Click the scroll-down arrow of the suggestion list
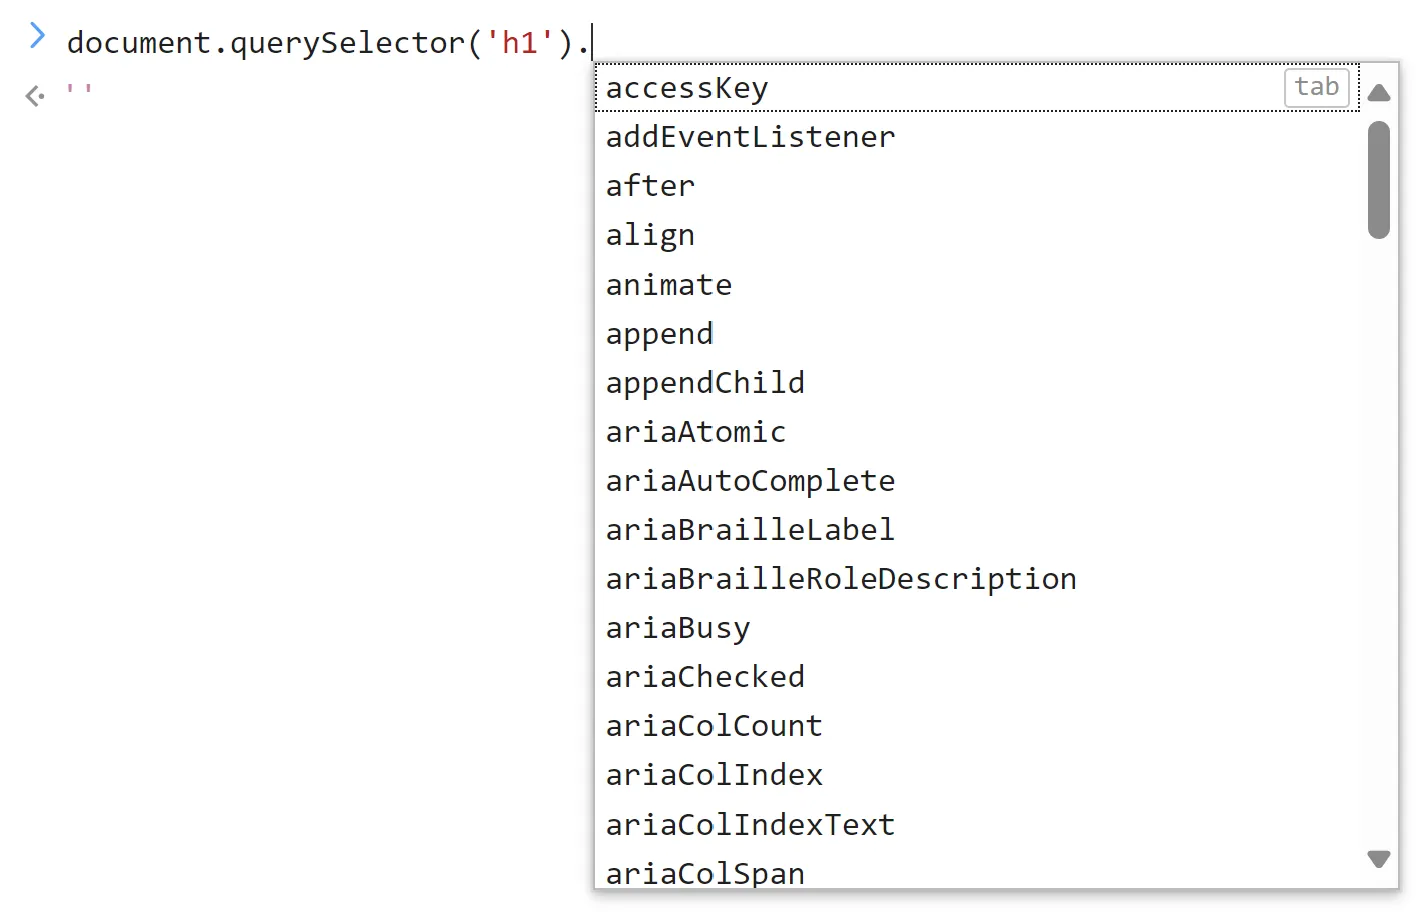 (1379, 858)
